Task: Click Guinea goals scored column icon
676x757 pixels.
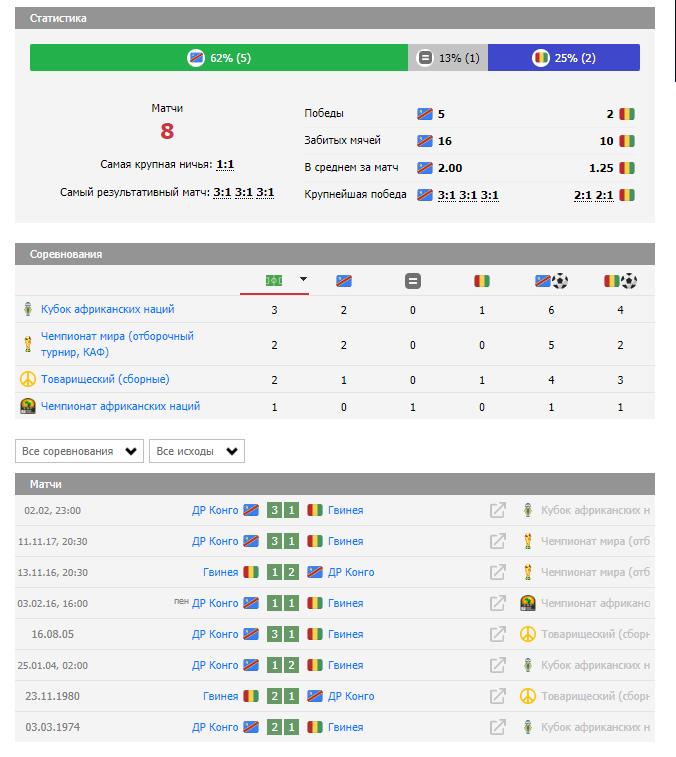Action: click(620, 282)
